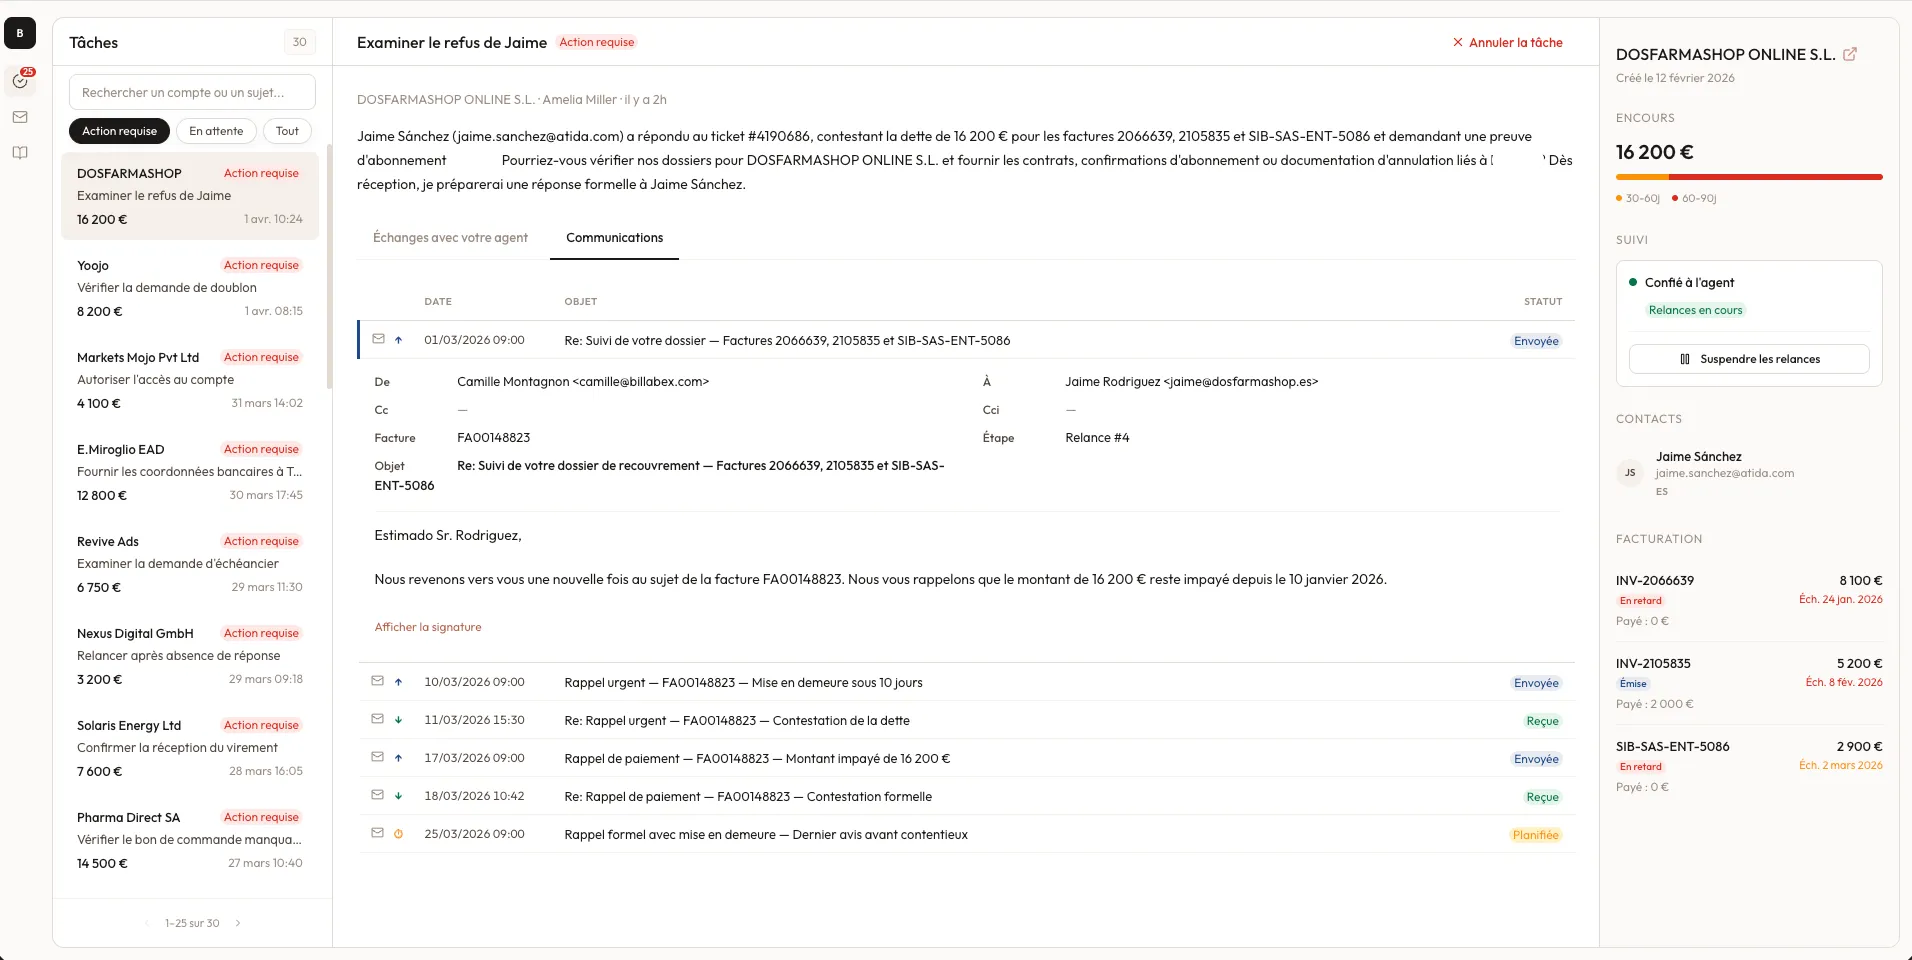Click envelope icon on 01/03/2026 email row
1912x960 pixels.
coord(378,339)
